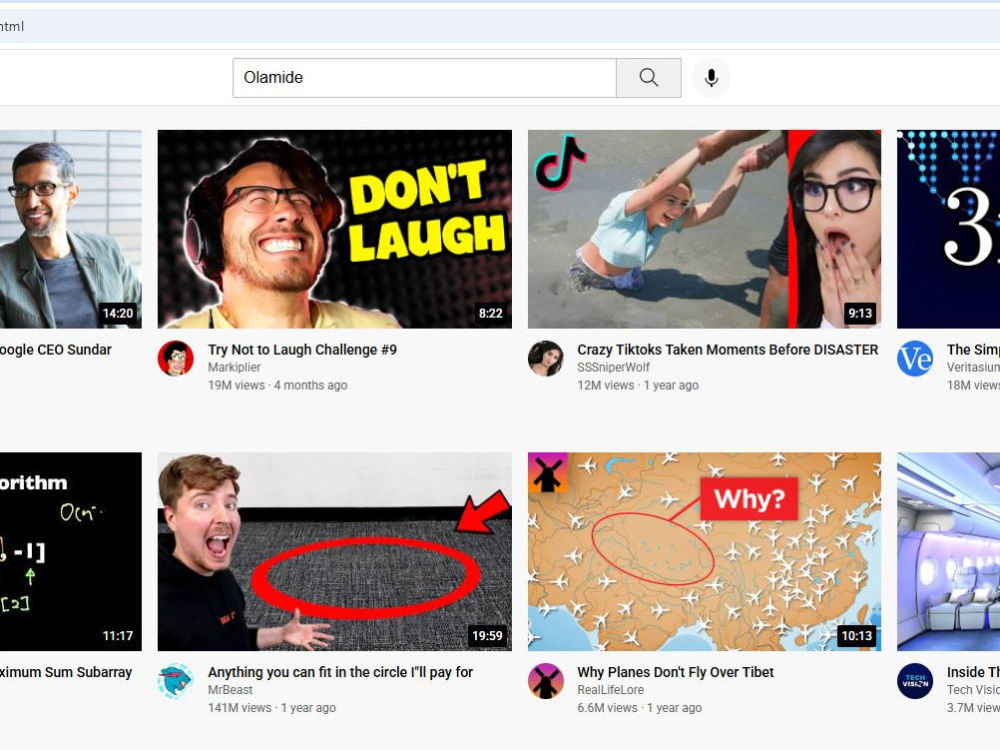Click the browser address bar
Screen dimensions: 1000x750
point(500,26)
